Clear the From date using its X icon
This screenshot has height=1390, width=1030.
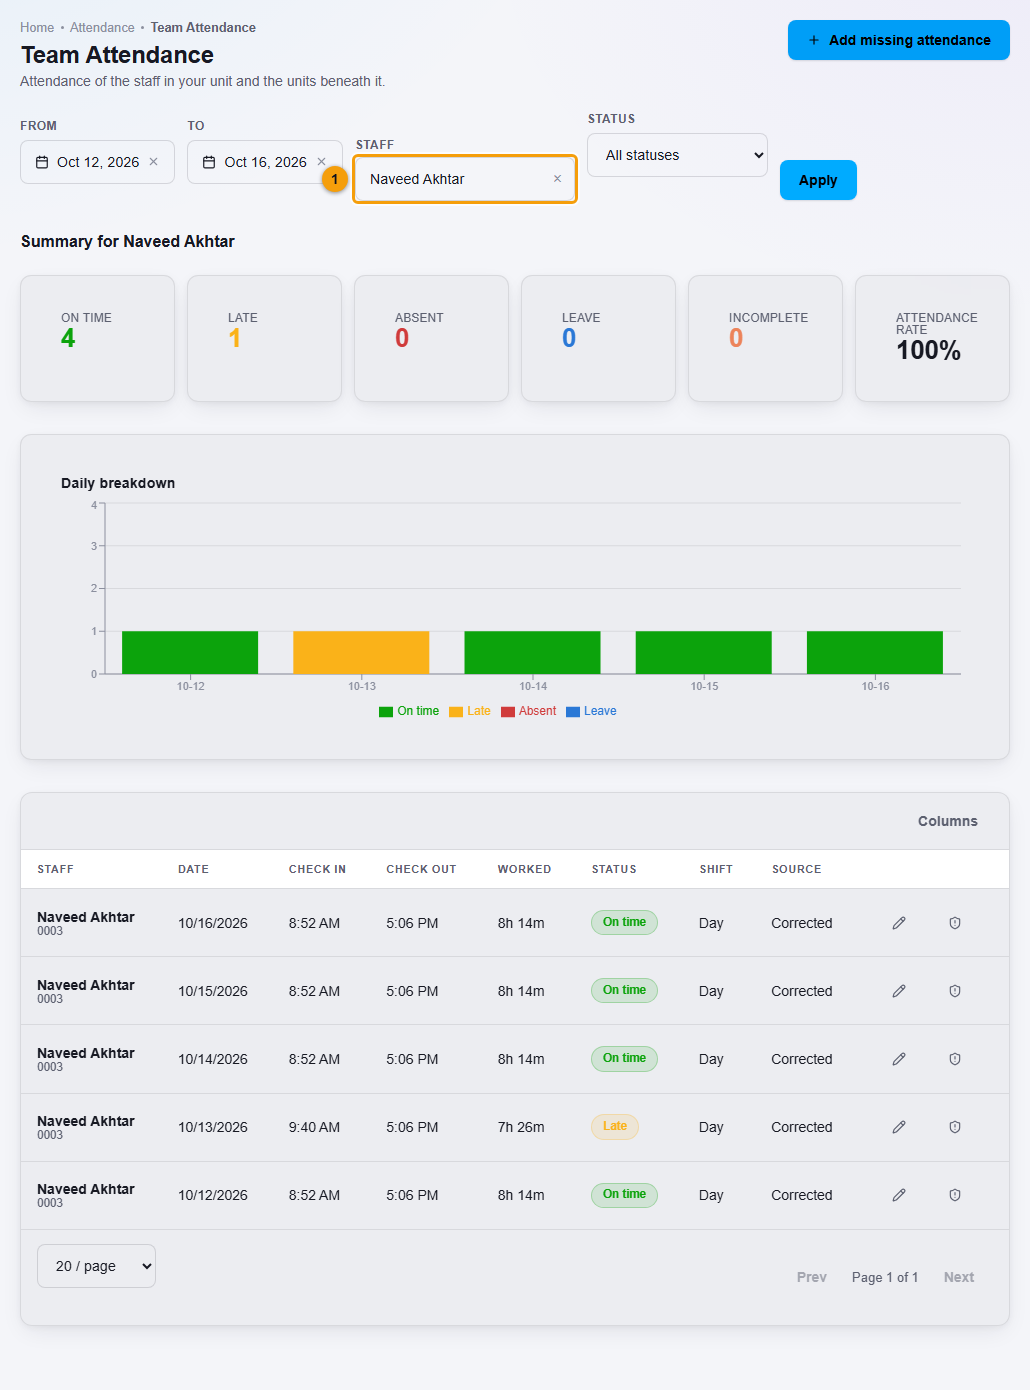pos(153,162)
